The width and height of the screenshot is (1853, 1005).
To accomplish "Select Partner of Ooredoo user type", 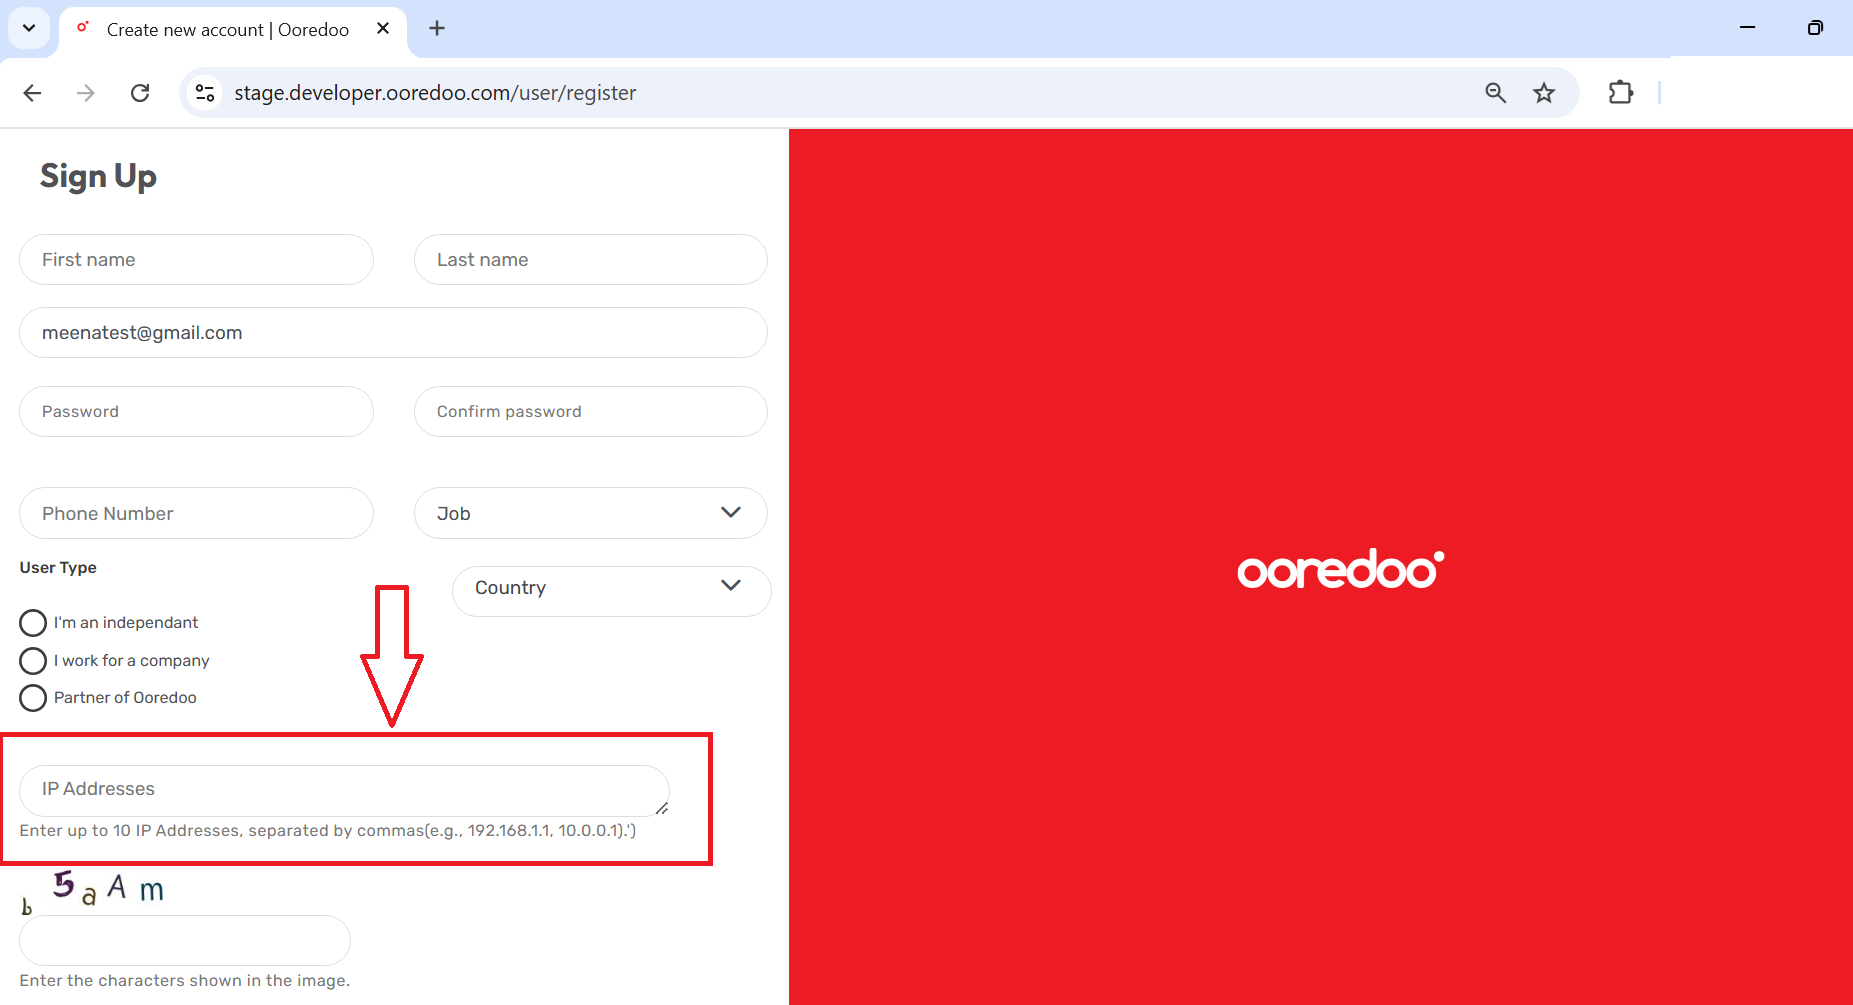I will [32, 697].
